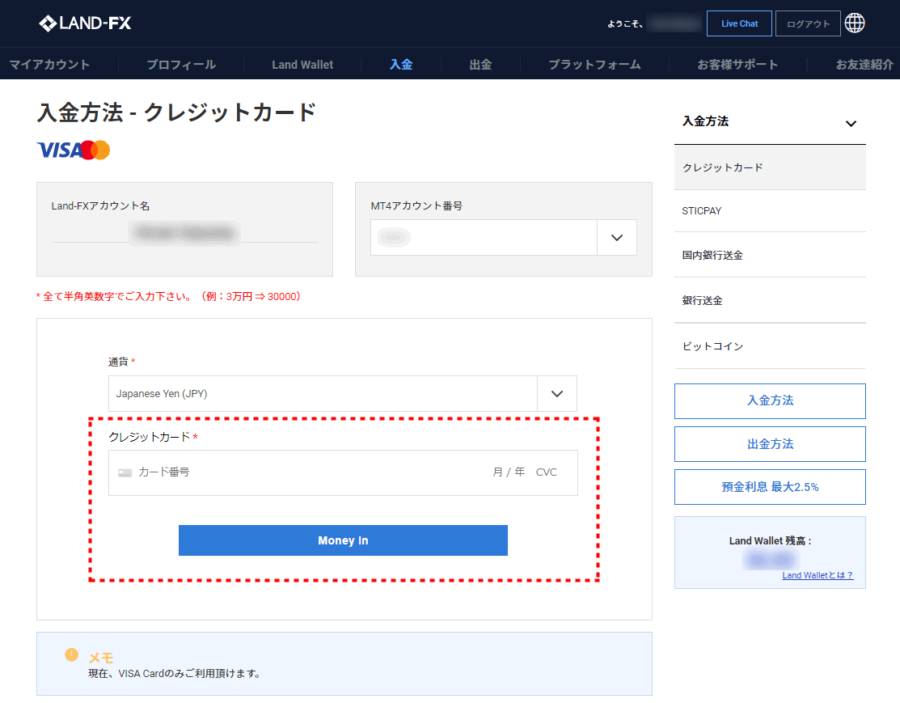
Task: Open お客様サポート menu
Action: point(738,64)
